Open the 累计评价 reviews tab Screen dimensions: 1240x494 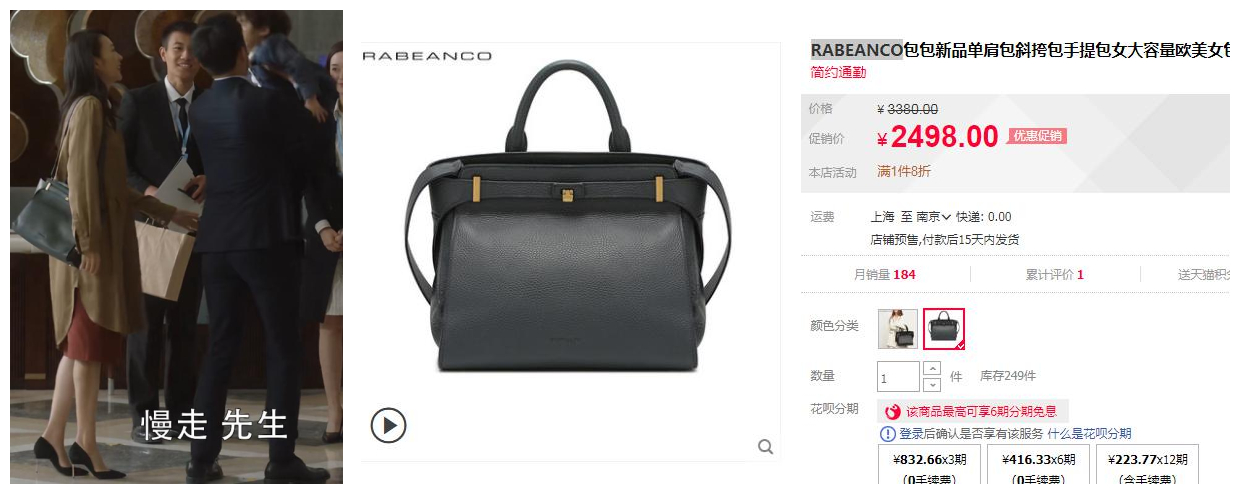[1053, 275]
